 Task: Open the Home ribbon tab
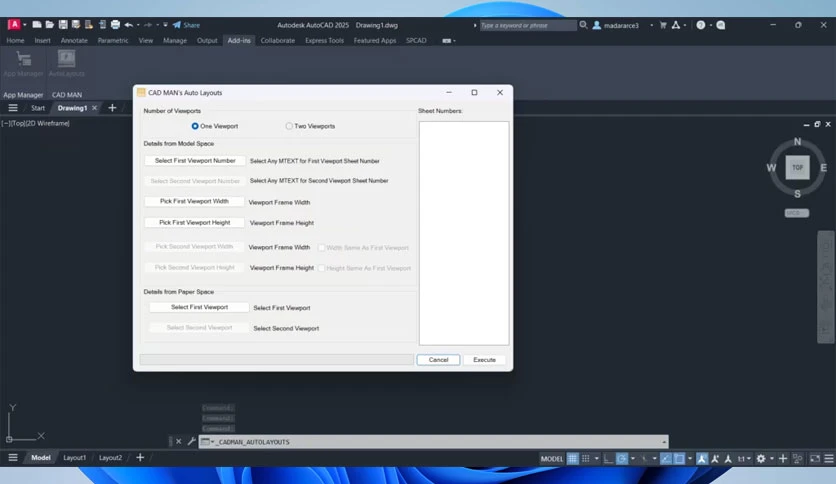(15, 41)
